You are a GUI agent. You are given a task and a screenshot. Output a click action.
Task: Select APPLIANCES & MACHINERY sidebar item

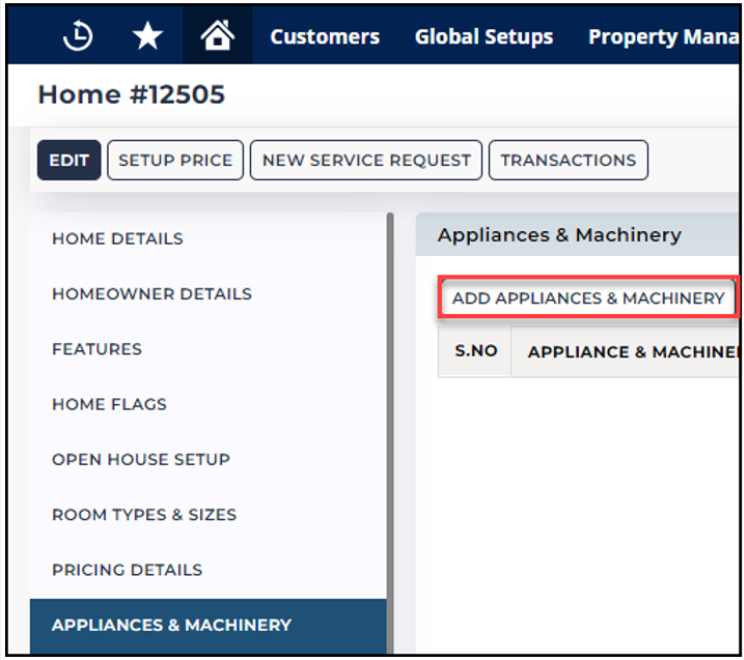tap(208, 625)
